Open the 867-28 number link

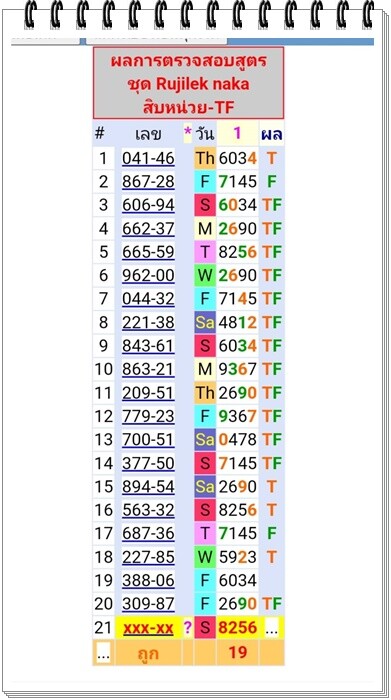(x=148, y=182)
